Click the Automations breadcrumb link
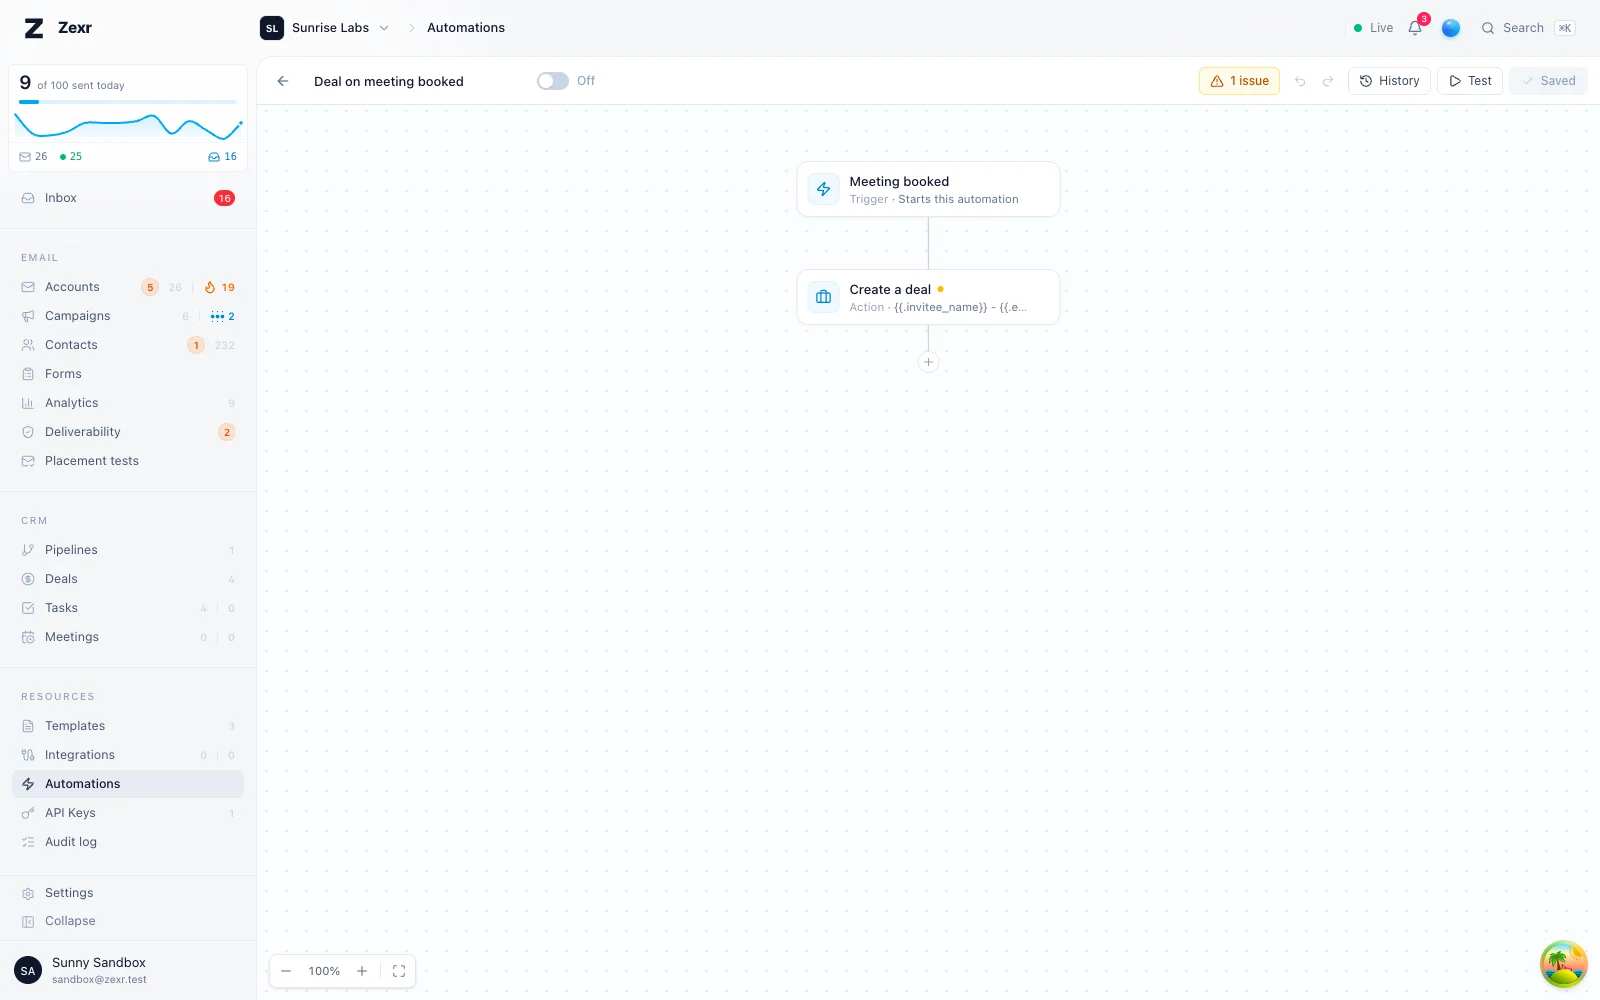The height and width of the screenshot is (1000, 1600). point(466,28)
